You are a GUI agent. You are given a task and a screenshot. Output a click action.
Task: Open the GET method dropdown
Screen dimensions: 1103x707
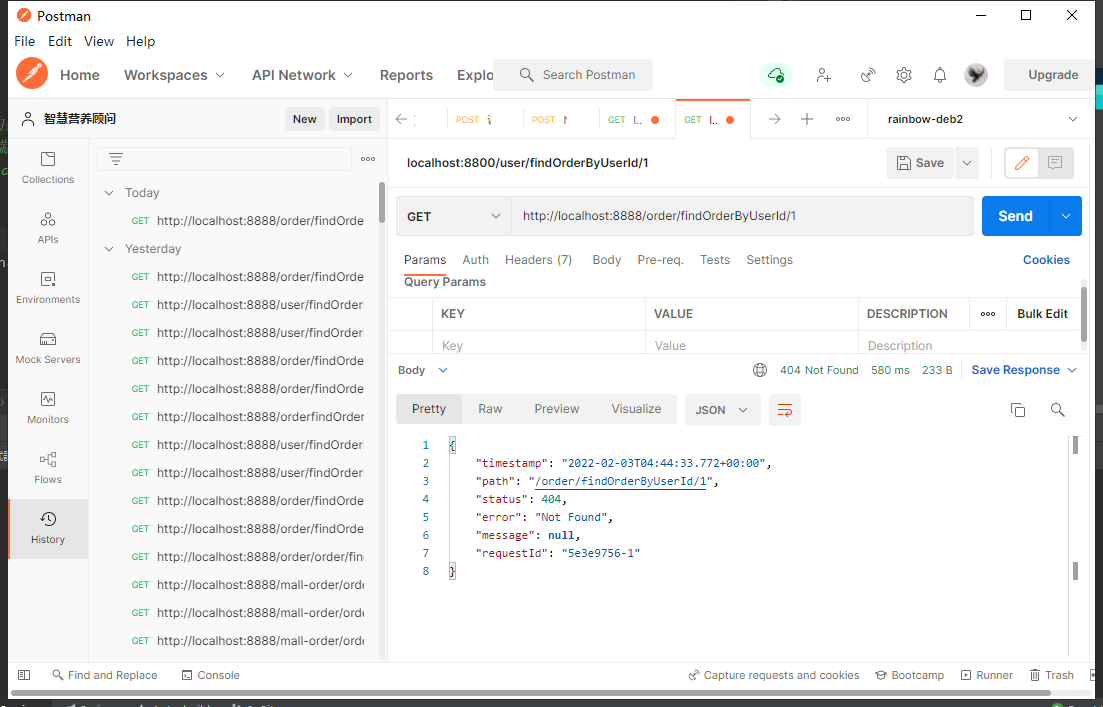pyautogui.click(x=454, y=216)
